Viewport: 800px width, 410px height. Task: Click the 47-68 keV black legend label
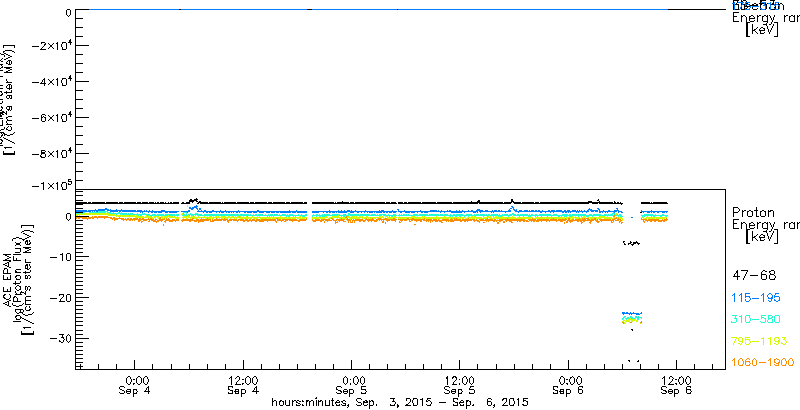coord(754,276)
